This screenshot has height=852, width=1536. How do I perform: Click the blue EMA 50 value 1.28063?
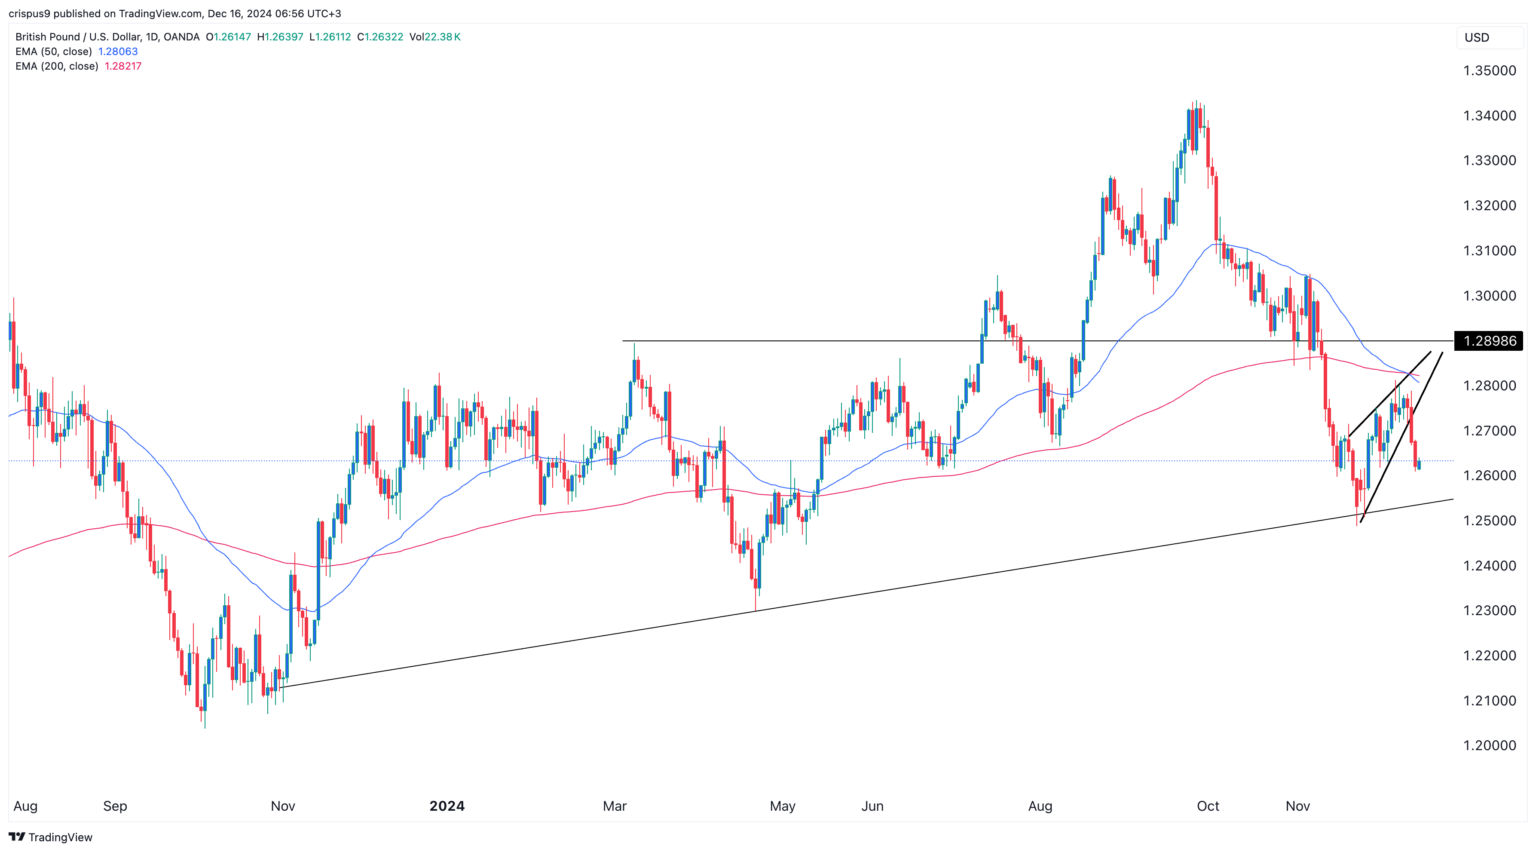[x=119, y=51]
